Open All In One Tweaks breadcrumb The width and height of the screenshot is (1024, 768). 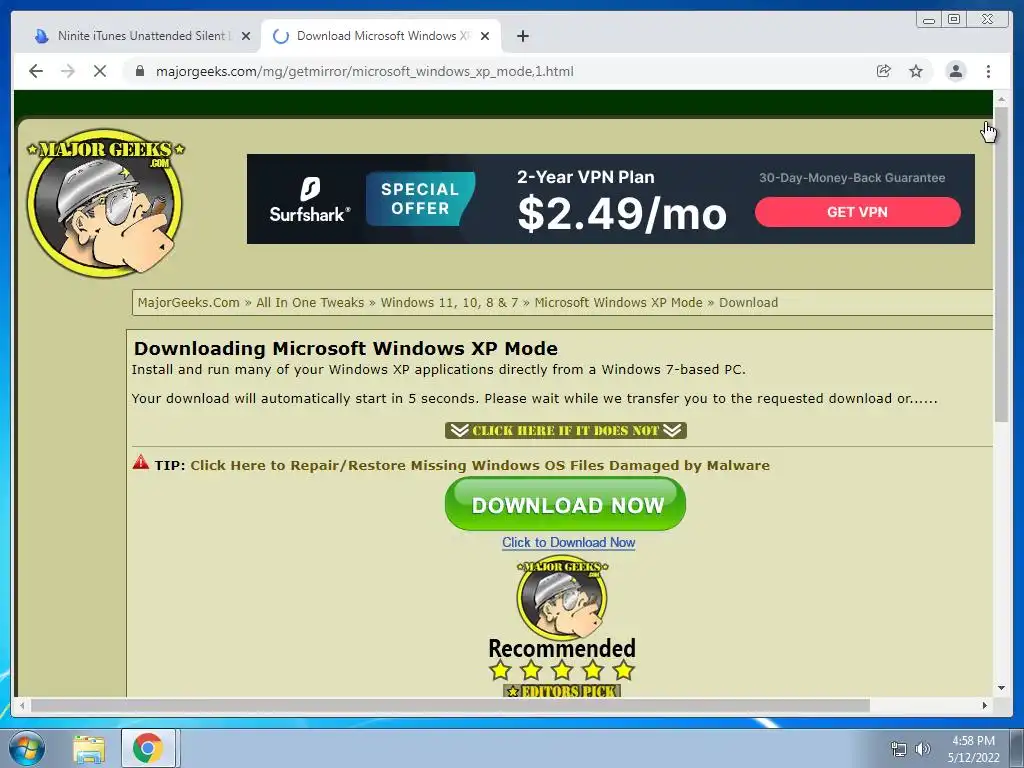[x=310, y=302]
